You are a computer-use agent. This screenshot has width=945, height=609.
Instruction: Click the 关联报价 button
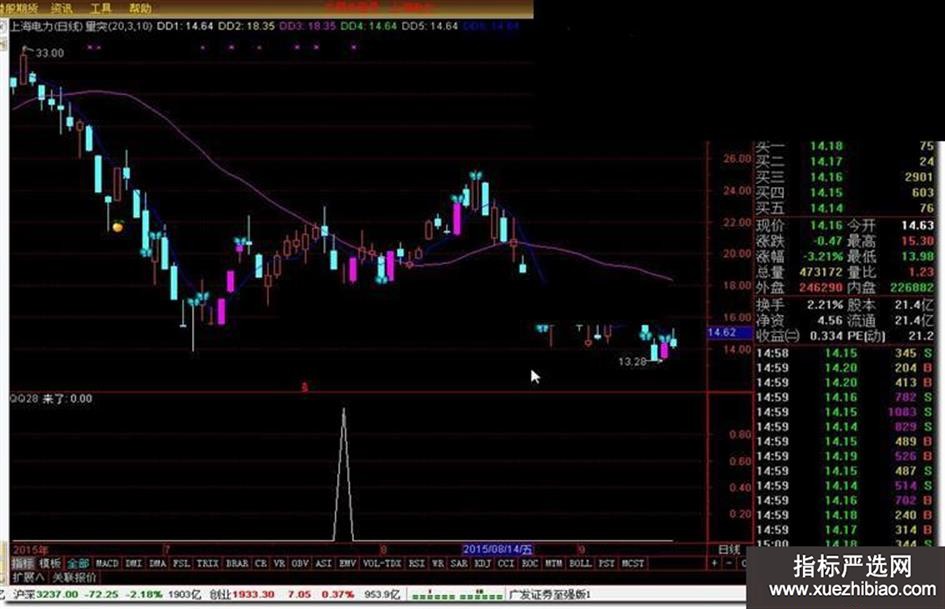[x=74, y=578]
